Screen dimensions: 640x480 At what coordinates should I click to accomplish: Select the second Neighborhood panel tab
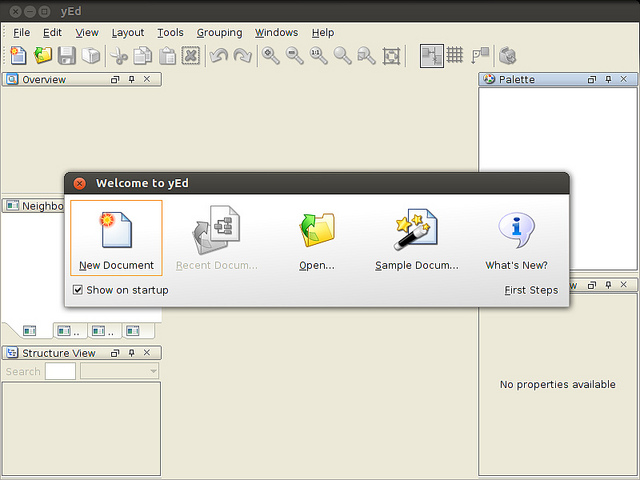pyautogui.click(x=69, y=331)
